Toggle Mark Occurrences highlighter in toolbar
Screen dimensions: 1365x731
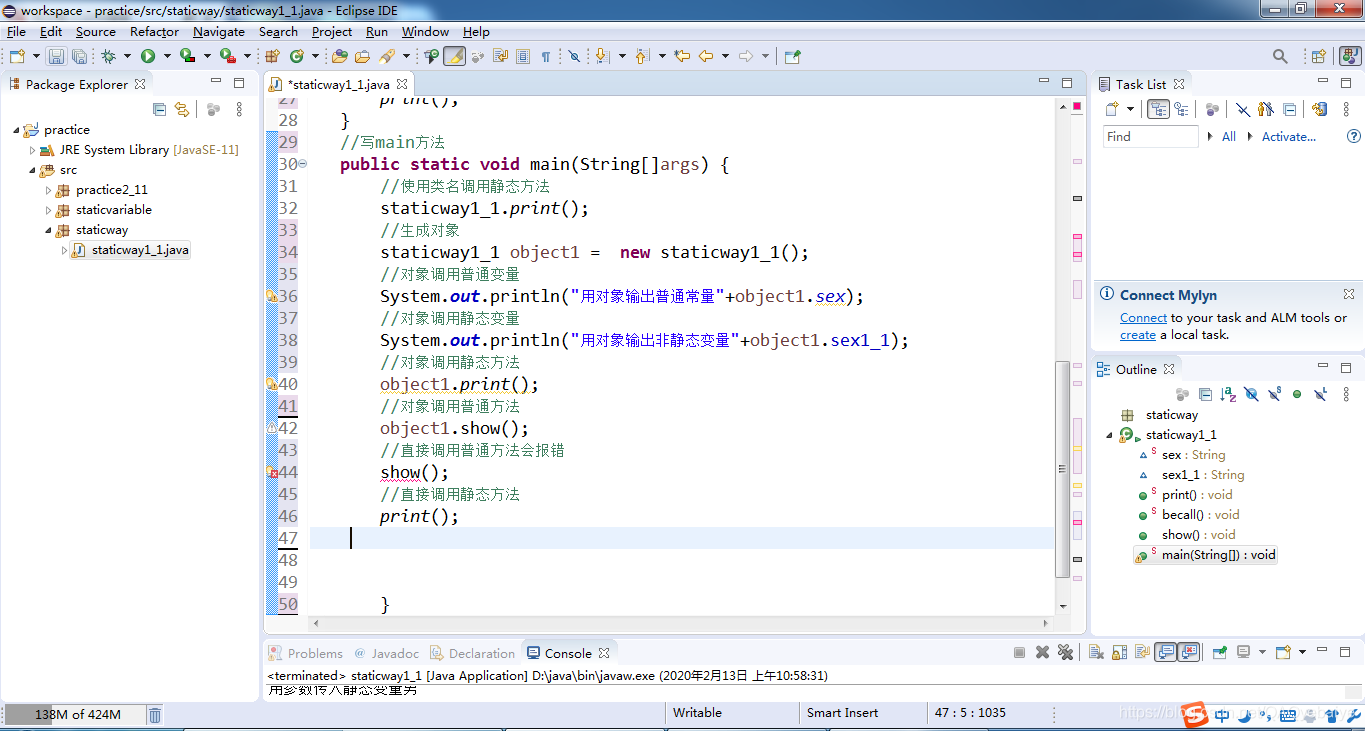click(454, 57)
